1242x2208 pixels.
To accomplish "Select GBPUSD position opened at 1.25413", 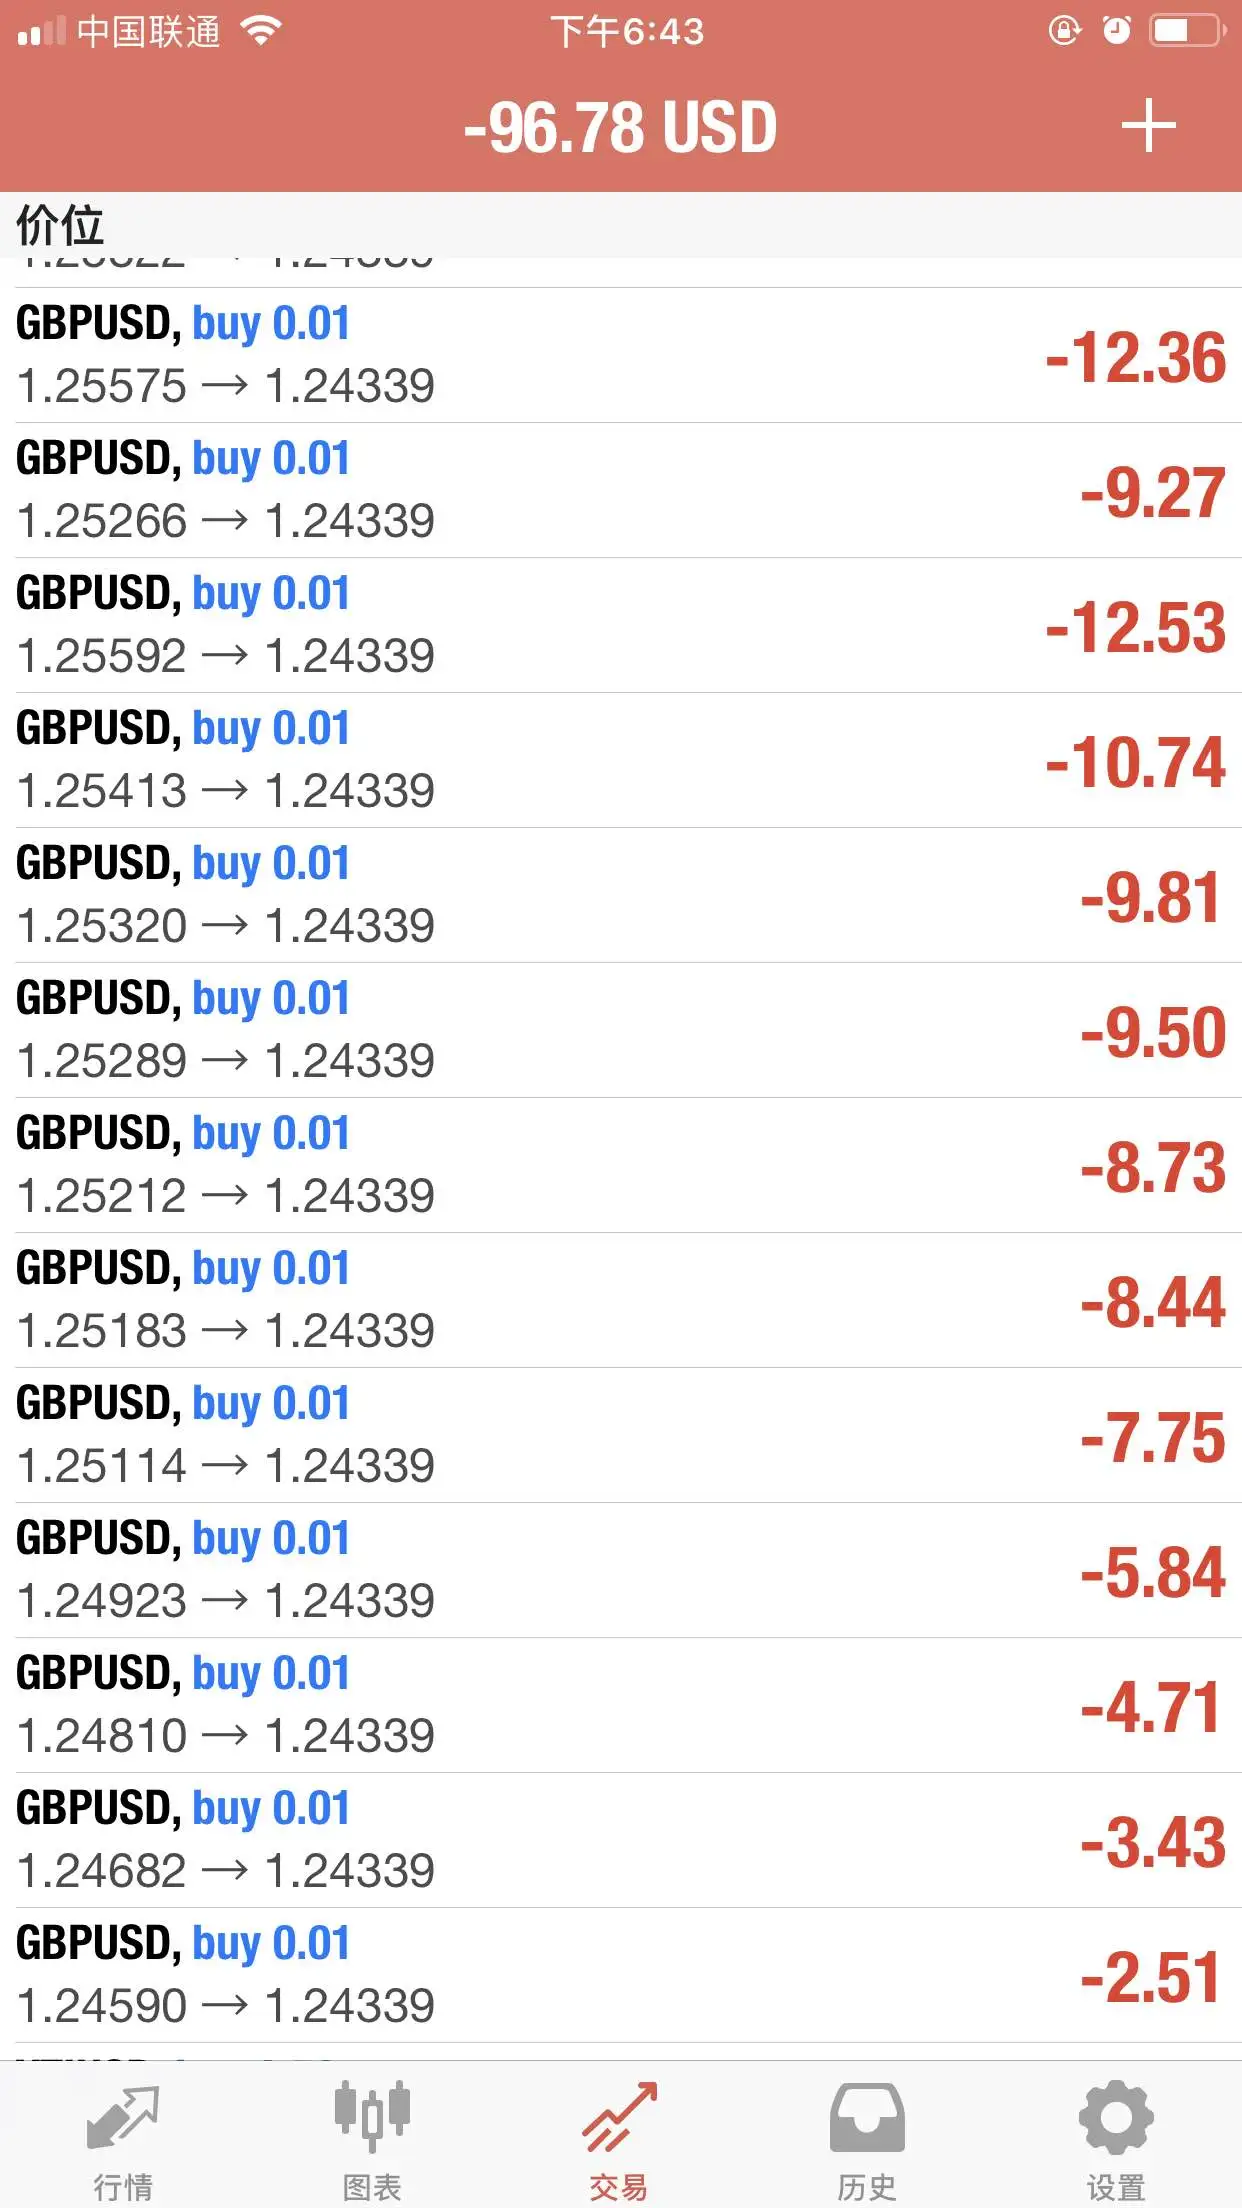I will [x=621, y=761].
